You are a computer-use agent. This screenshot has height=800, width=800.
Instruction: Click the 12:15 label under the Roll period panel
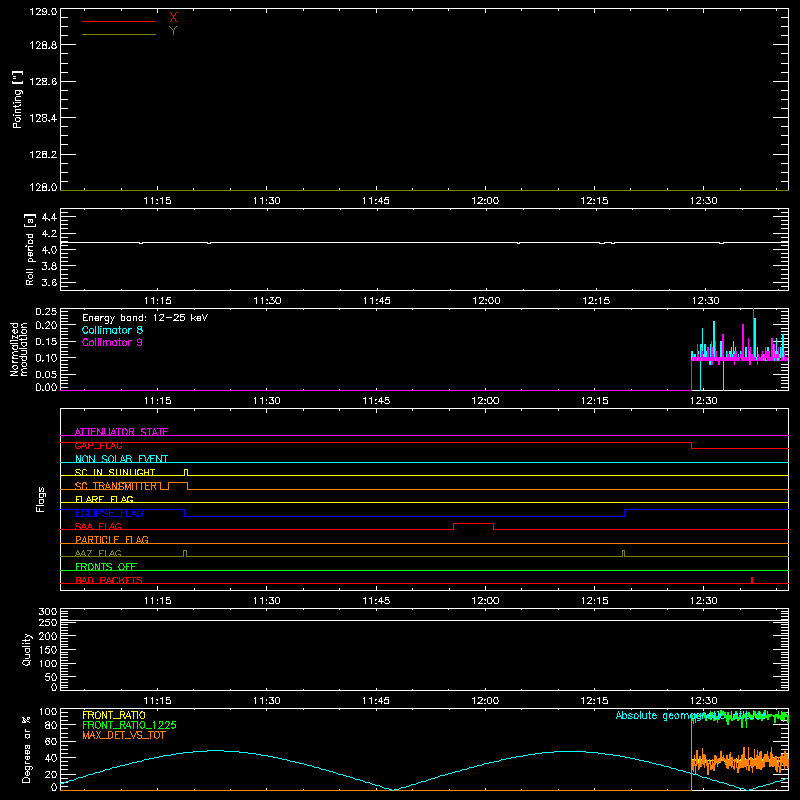(x=595, y=301)
